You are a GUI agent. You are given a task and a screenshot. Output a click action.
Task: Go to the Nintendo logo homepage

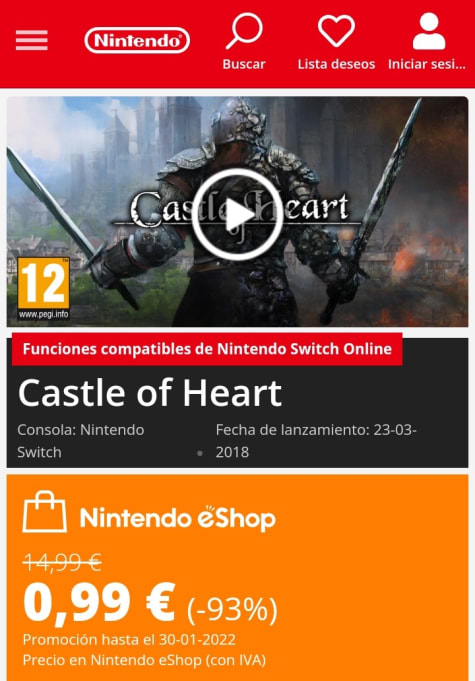[137, 40]
